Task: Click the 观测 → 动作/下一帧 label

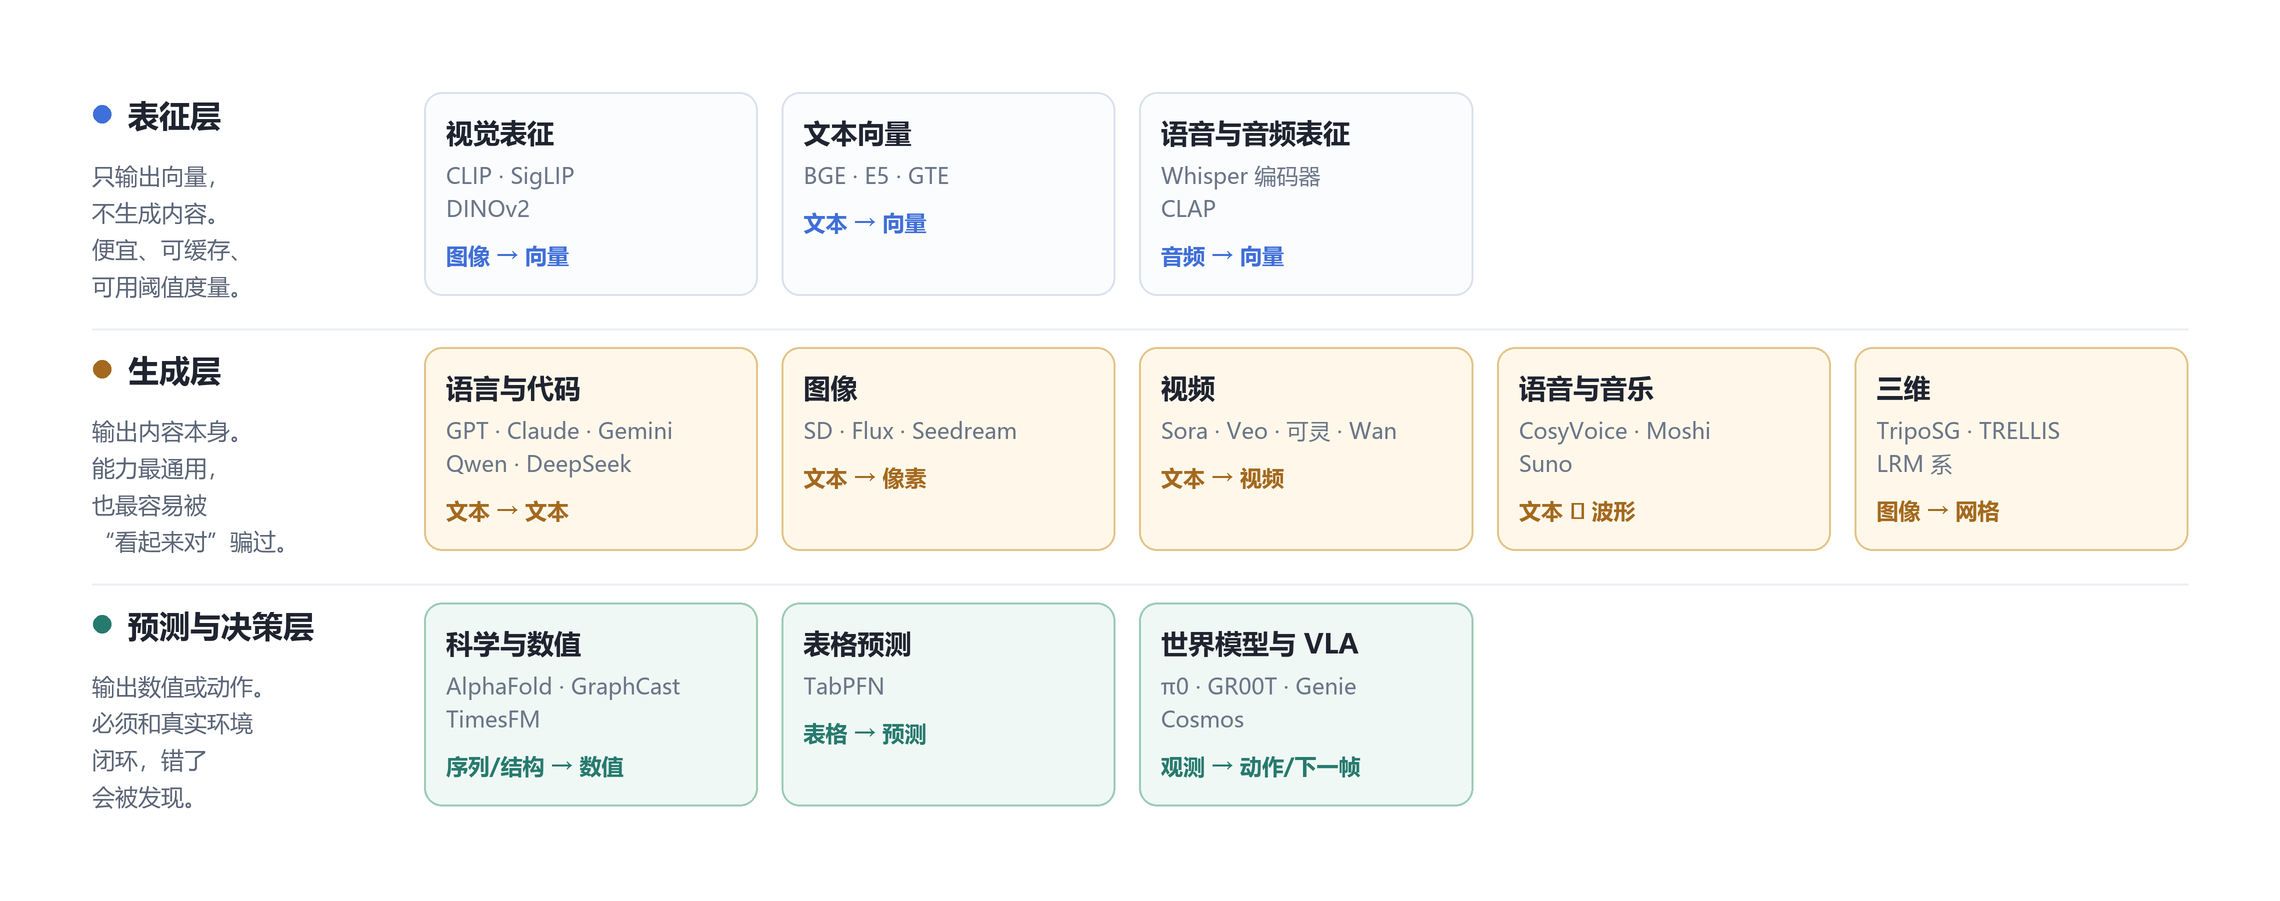Action: click(x=1260, y=767)
